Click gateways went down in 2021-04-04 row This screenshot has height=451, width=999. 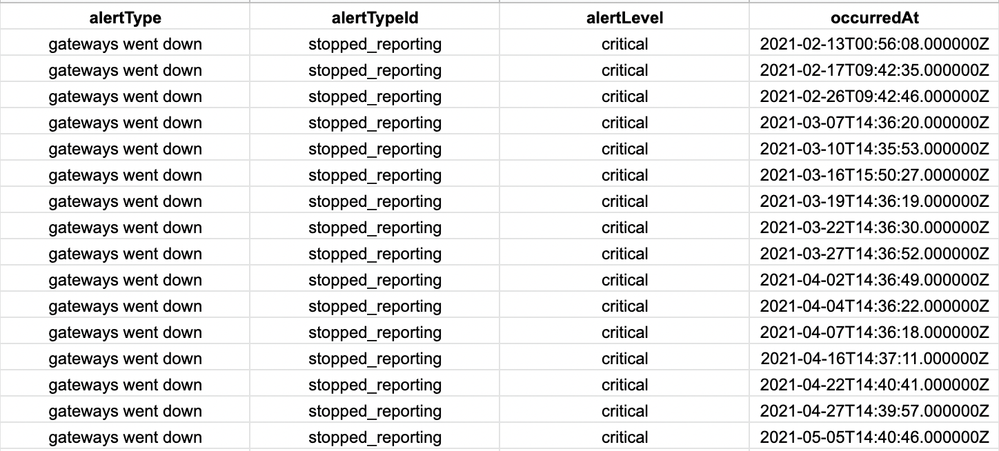[x=125, y=306]
